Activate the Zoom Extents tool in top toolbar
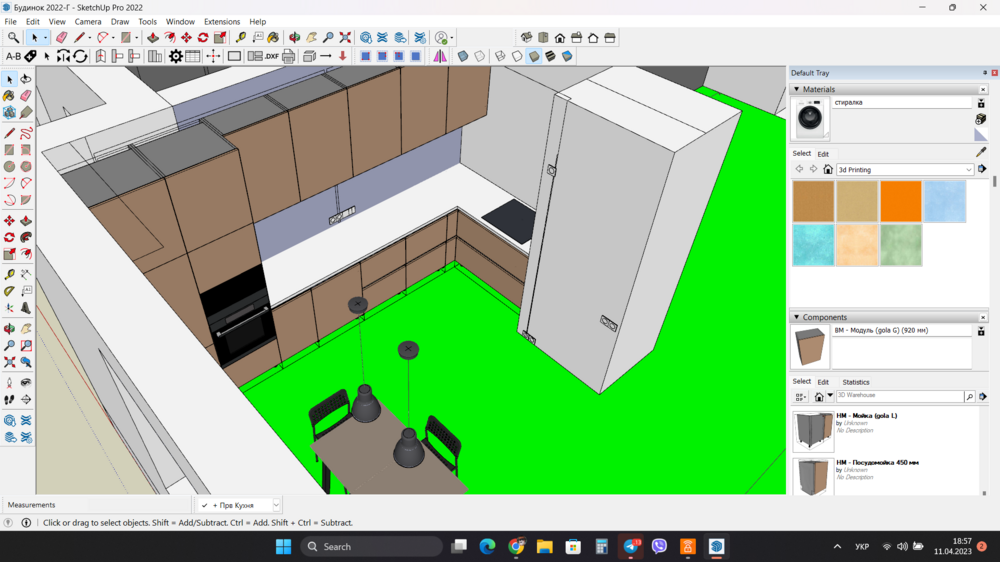 point(345,38)
